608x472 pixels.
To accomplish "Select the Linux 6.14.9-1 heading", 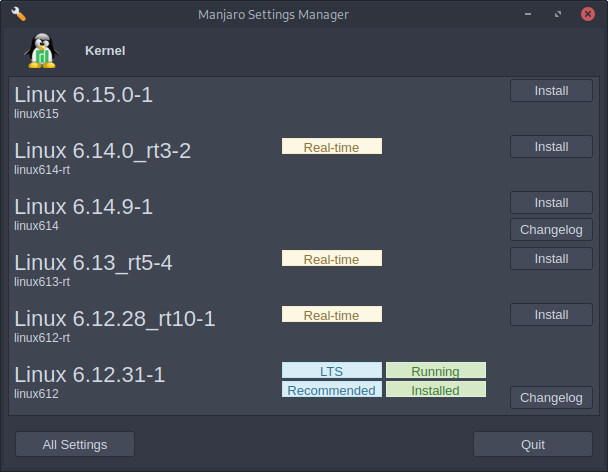I will coord(83,207).
